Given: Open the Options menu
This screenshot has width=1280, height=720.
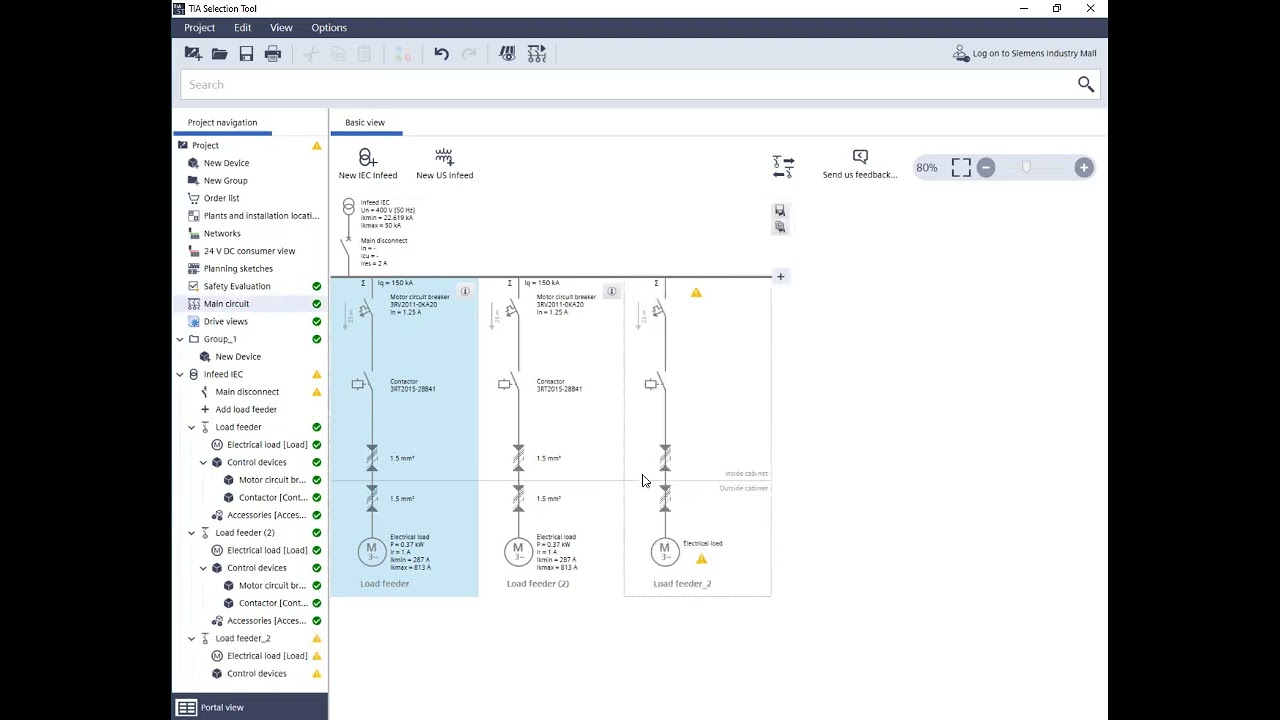Looking at the screenshot, I should click(329, 28).
